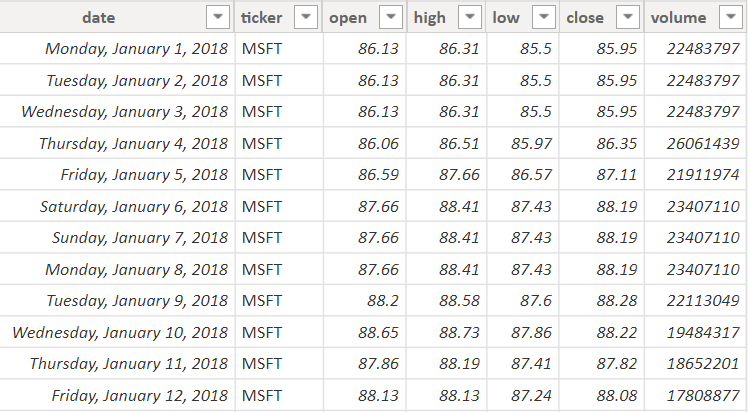
Task: Click open value 88.2
Action: click(x=383, y=300)
